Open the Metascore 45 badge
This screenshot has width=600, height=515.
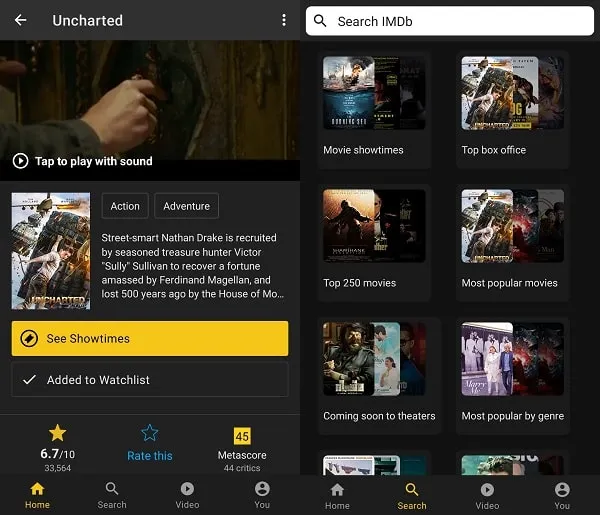tap(242, 436)
